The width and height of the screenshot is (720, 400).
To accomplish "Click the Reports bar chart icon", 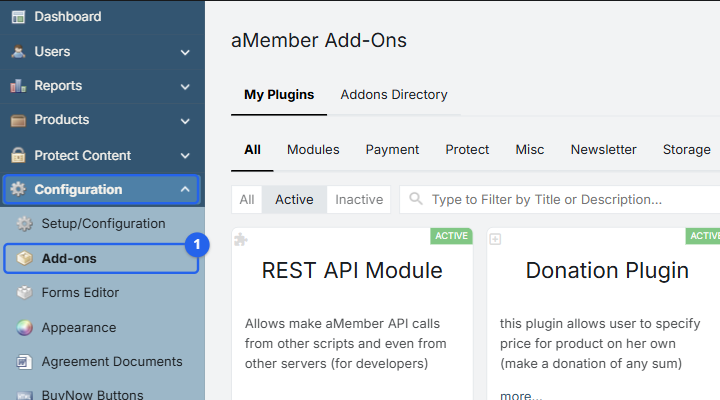I will tap(18, 86).
